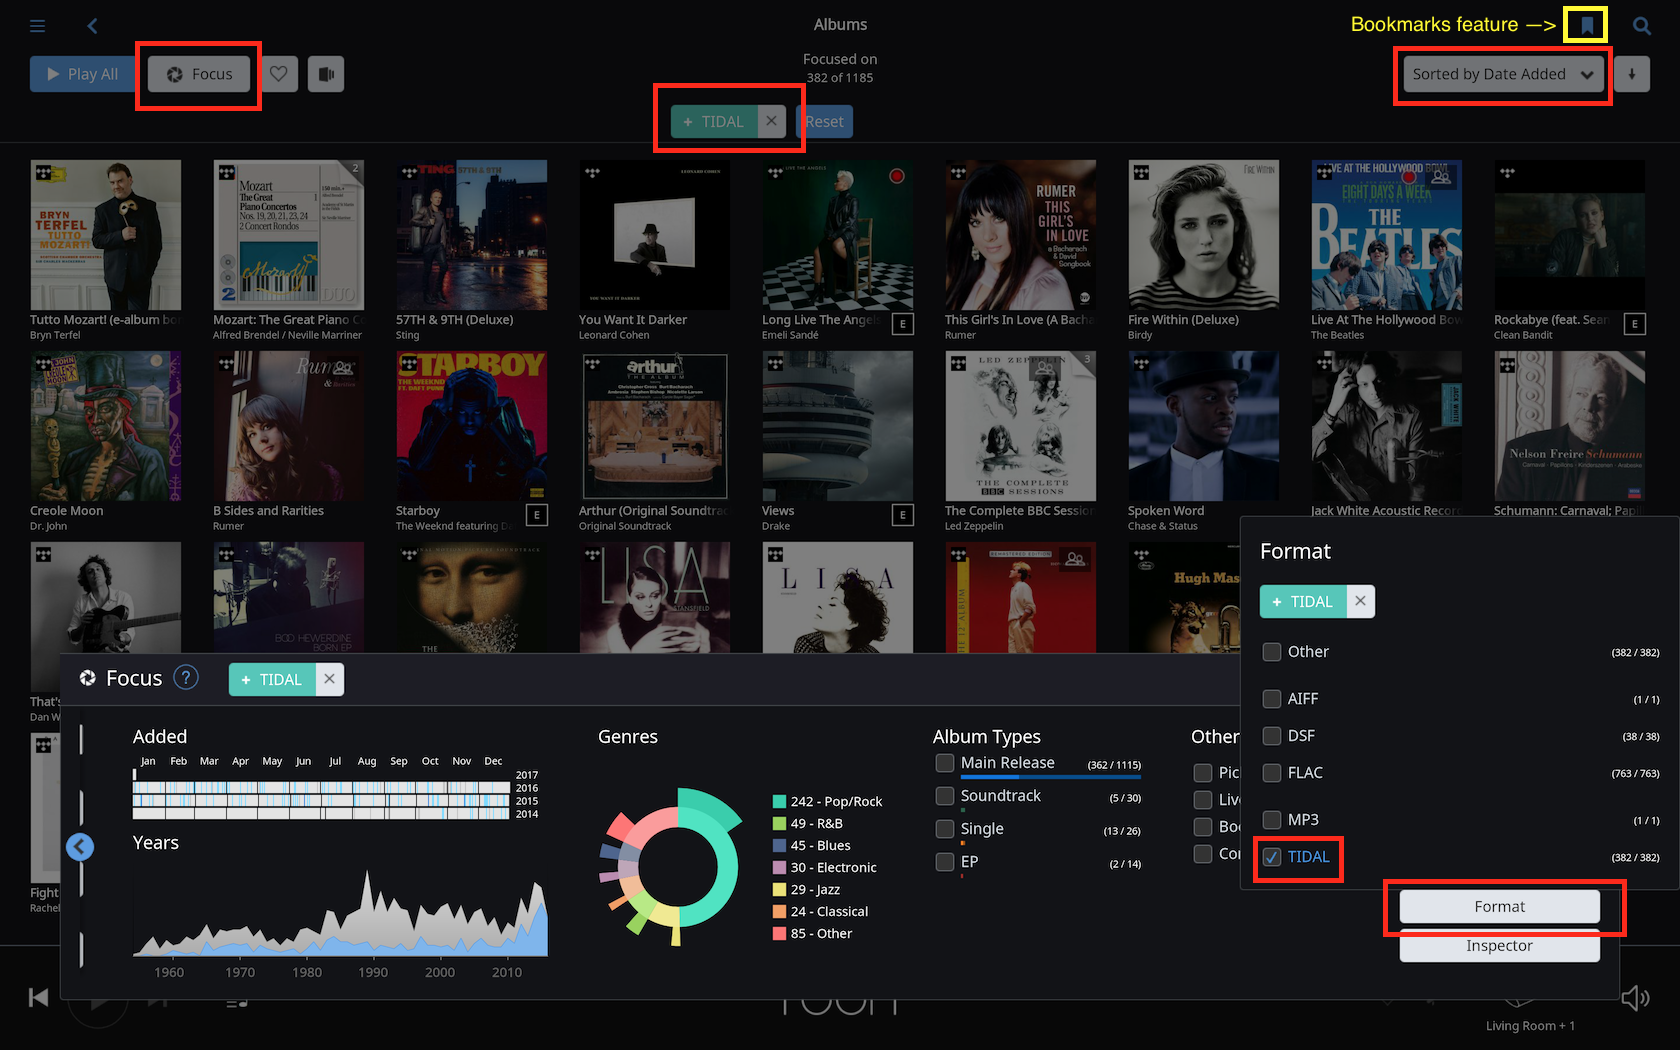Remove TIDAL tag in Focus panel header
This screenshot has width=1680, height=1050.
pos(329,679)
